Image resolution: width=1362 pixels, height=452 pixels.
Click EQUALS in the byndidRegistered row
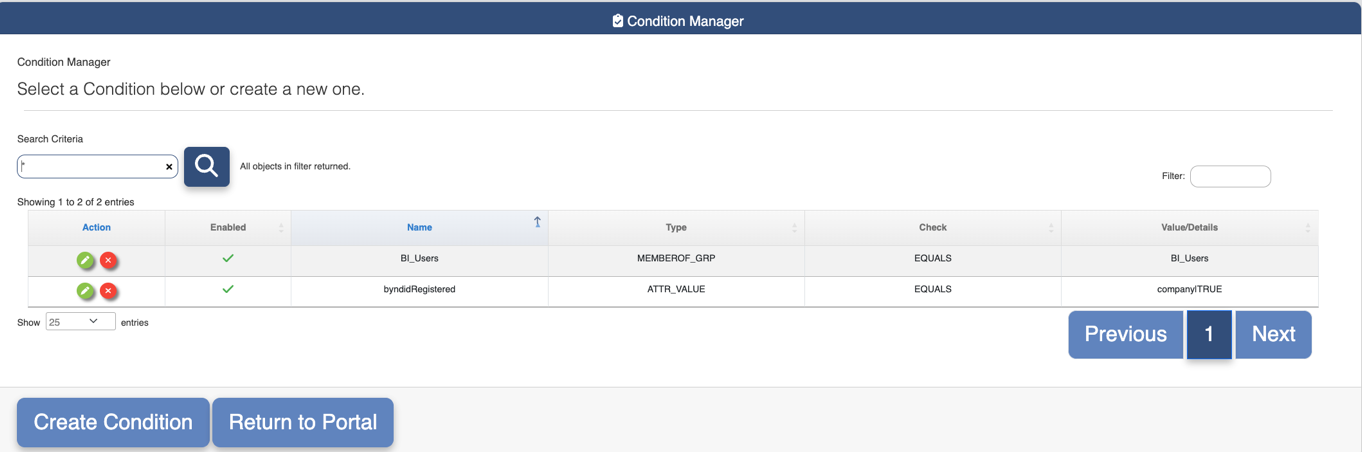[933, 289]
